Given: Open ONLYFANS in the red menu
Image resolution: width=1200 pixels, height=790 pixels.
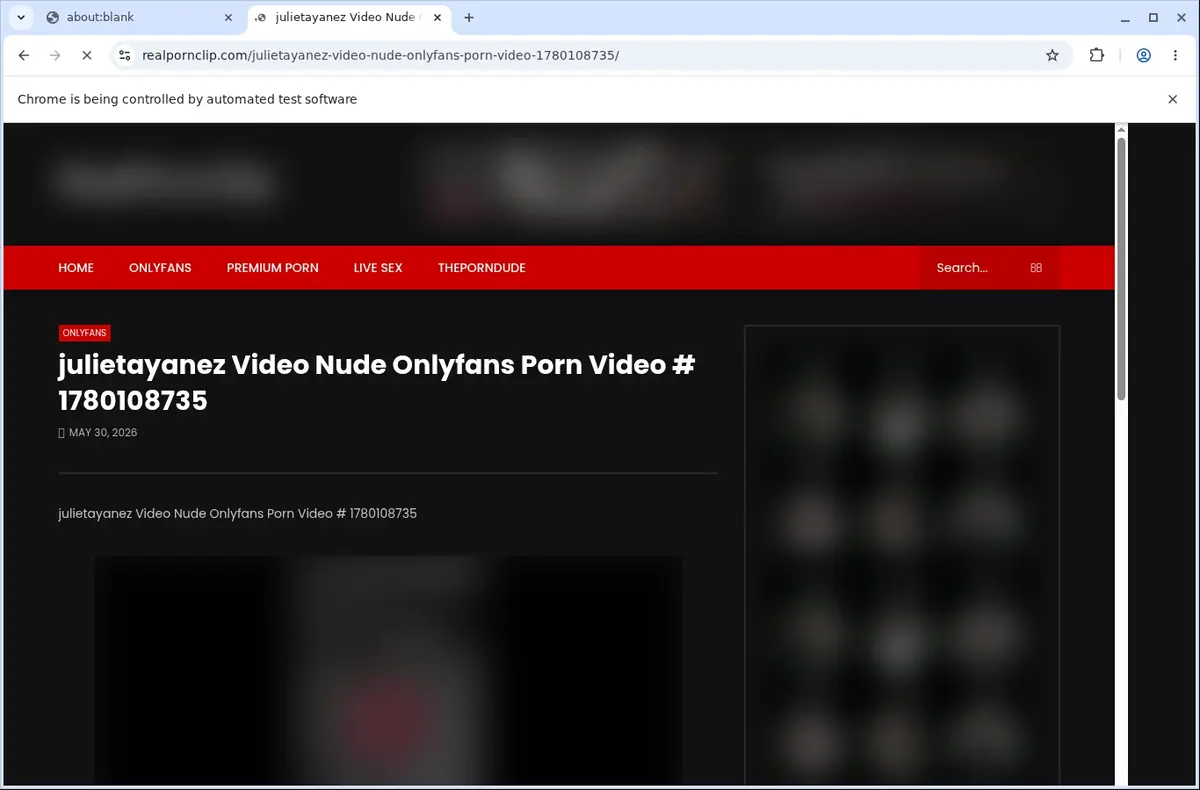Looking at the screenshot, I should (160, 268).
